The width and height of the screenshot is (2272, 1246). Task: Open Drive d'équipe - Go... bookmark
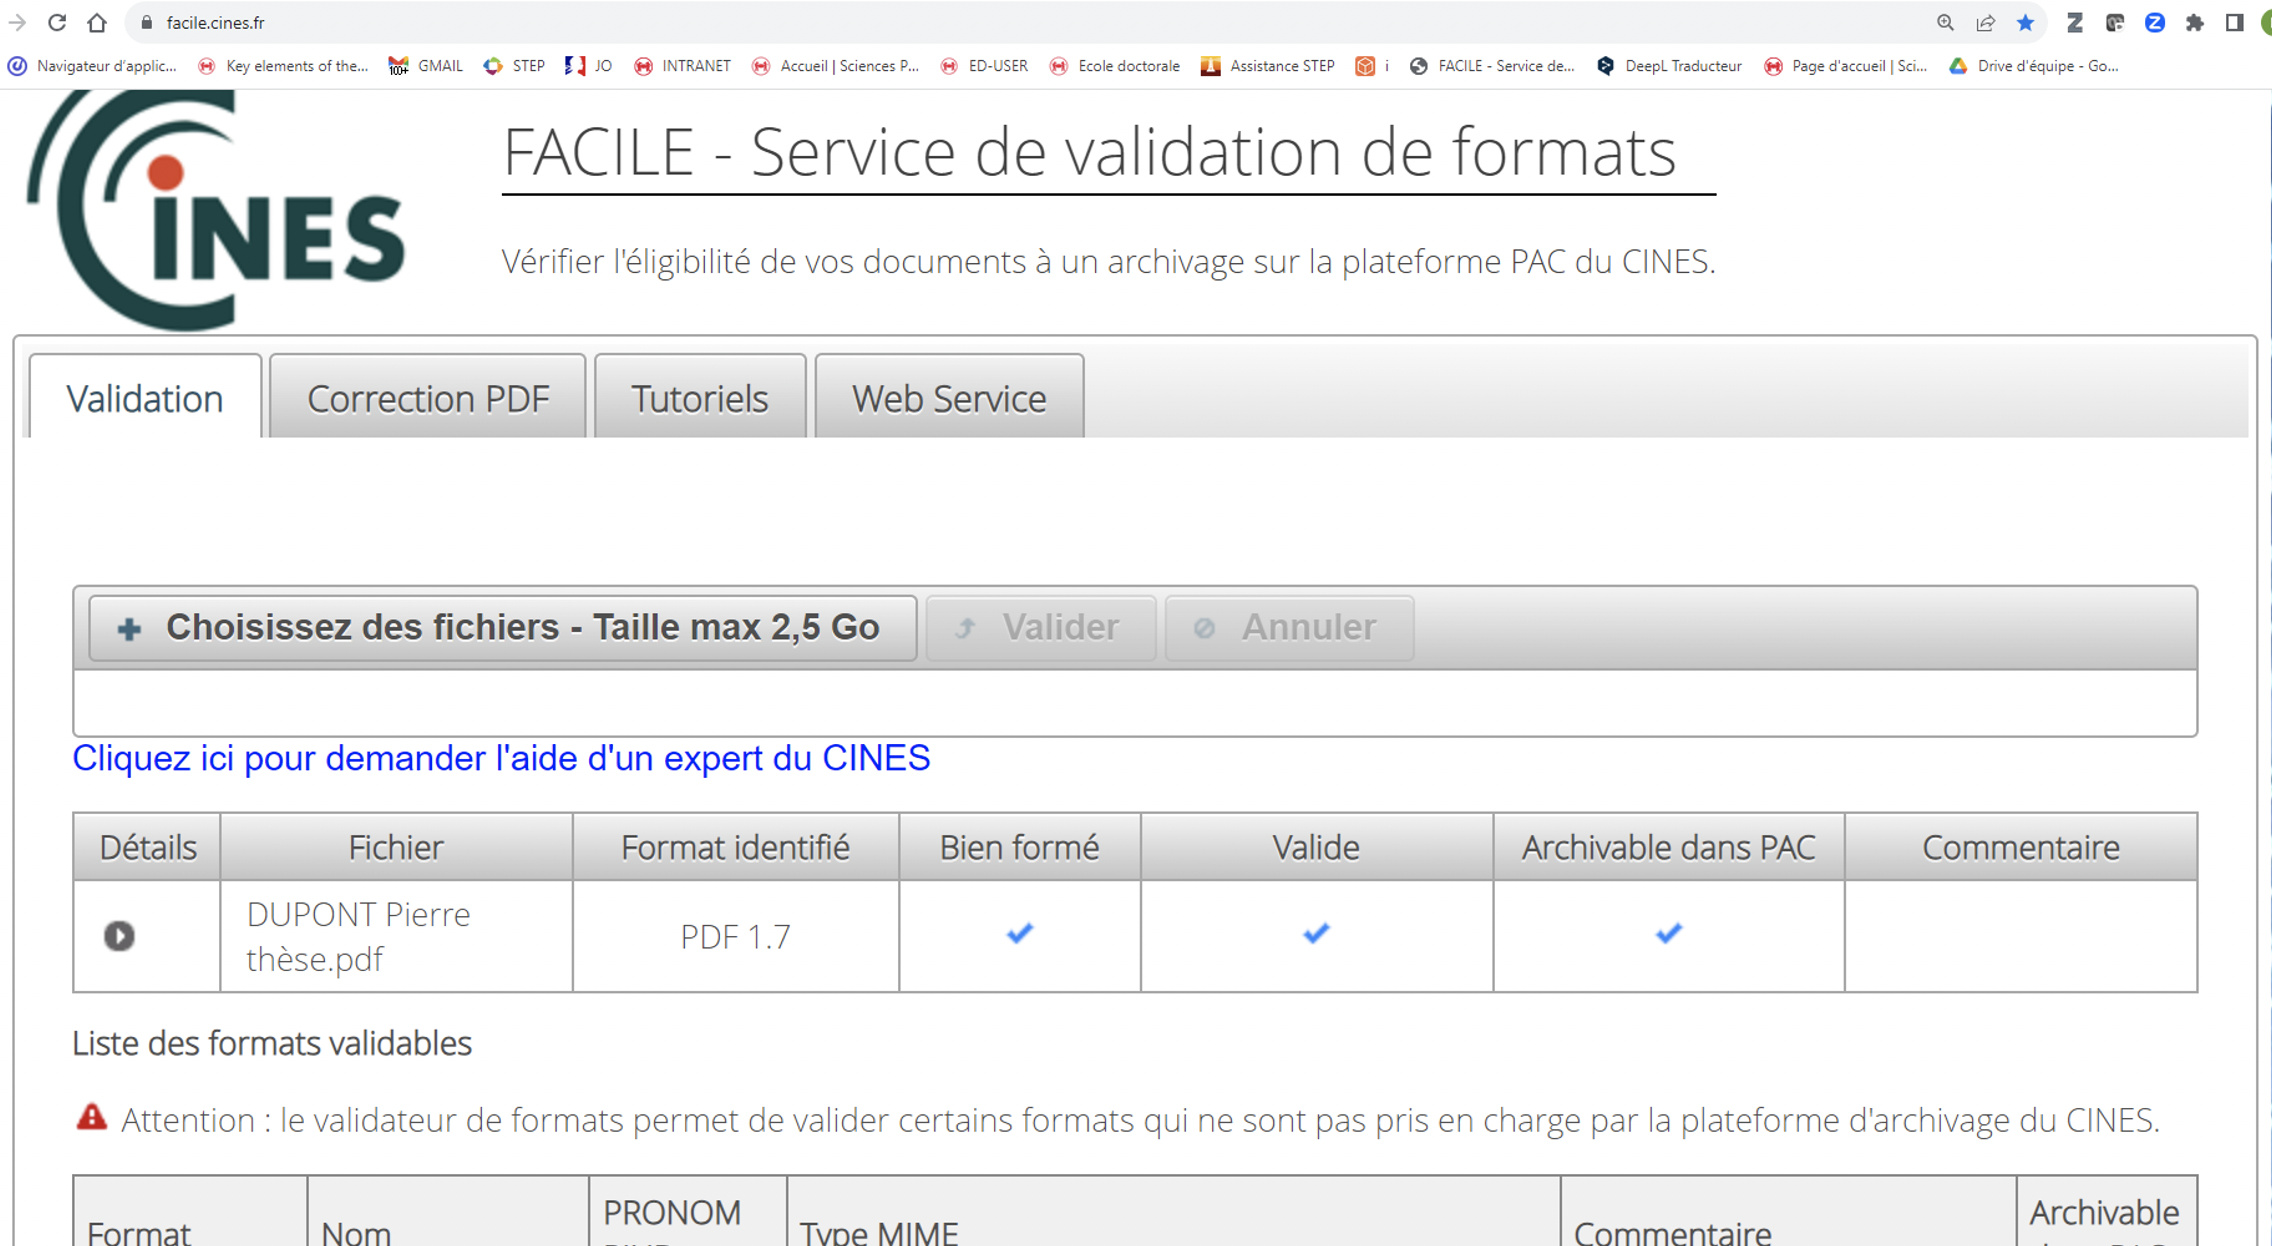[x=2034, y=66]
